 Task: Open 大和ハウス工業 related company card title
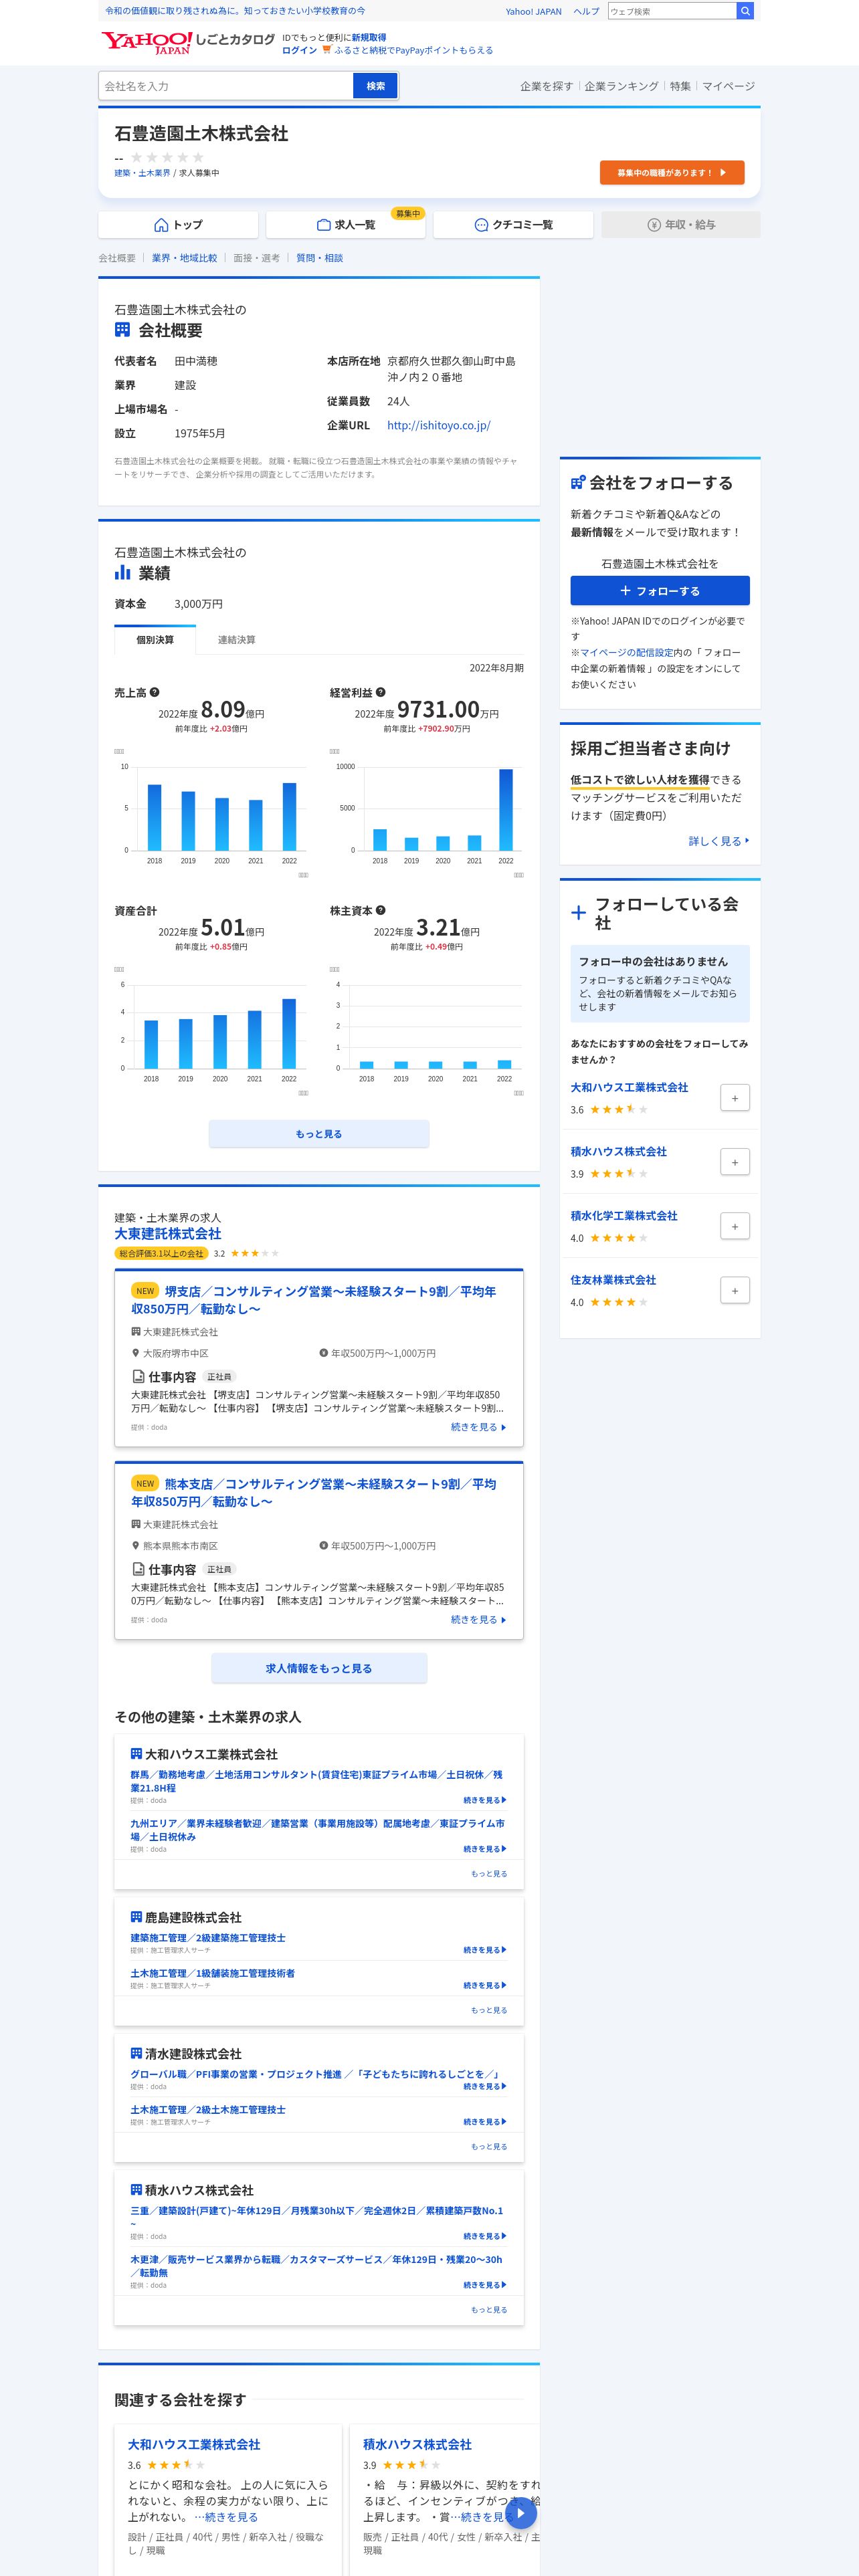point(194,2444)
